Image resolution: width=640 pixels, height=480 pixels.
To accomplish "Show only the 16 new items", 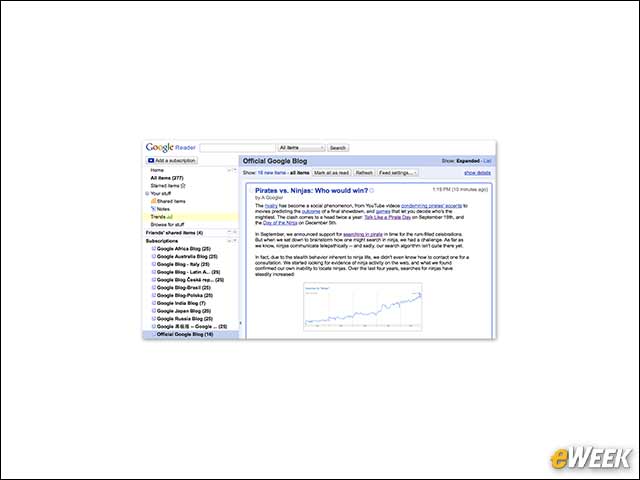I will 271,173.
